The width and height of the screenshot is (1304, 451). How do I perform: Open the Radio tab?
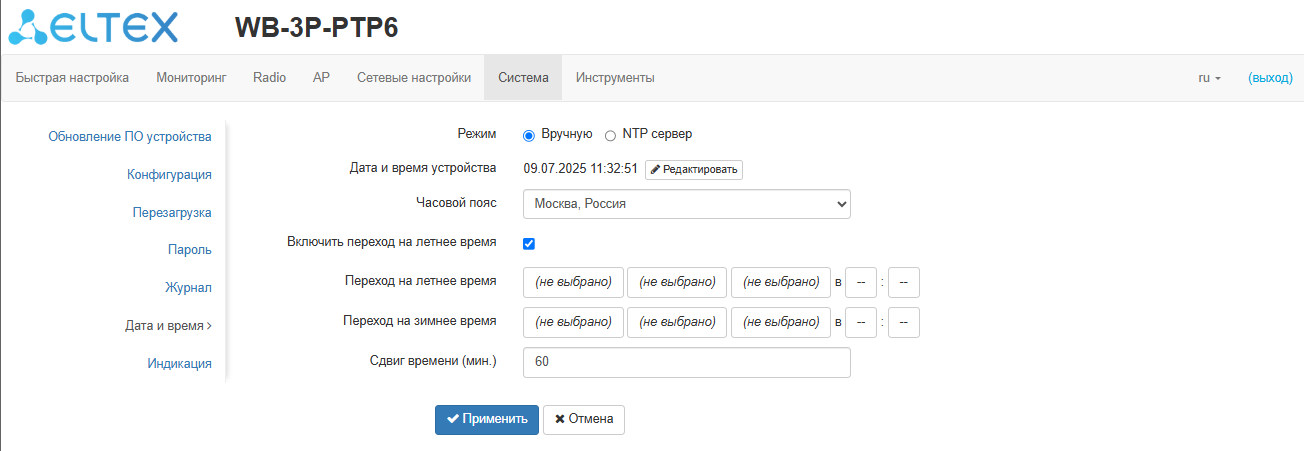tap(269, 78)
